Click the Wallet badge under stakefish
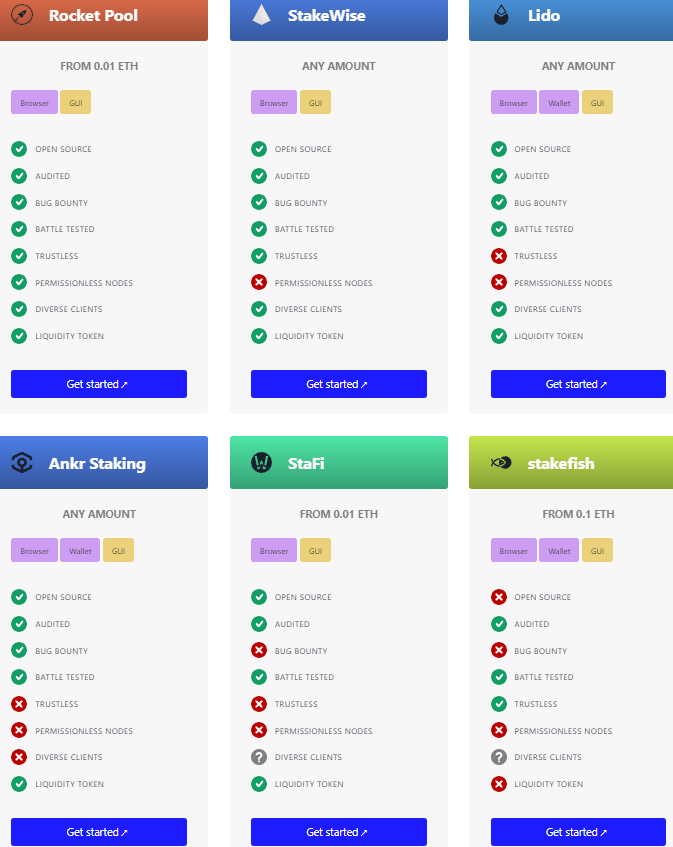The height and width of the screenshot is (847, 673). coord(558,550)
